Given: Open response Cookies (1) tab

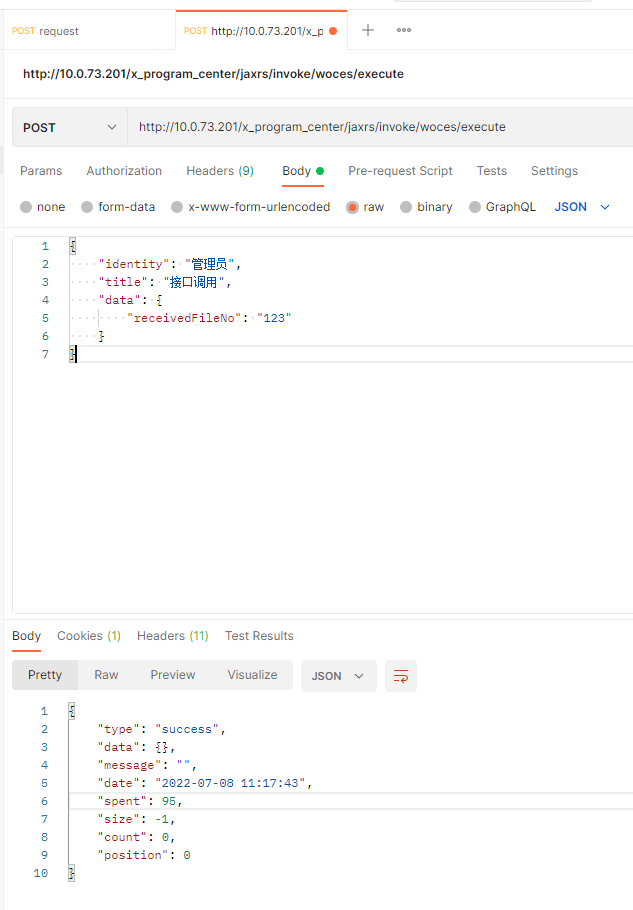Looking at the screenshot, I should 89,636.
